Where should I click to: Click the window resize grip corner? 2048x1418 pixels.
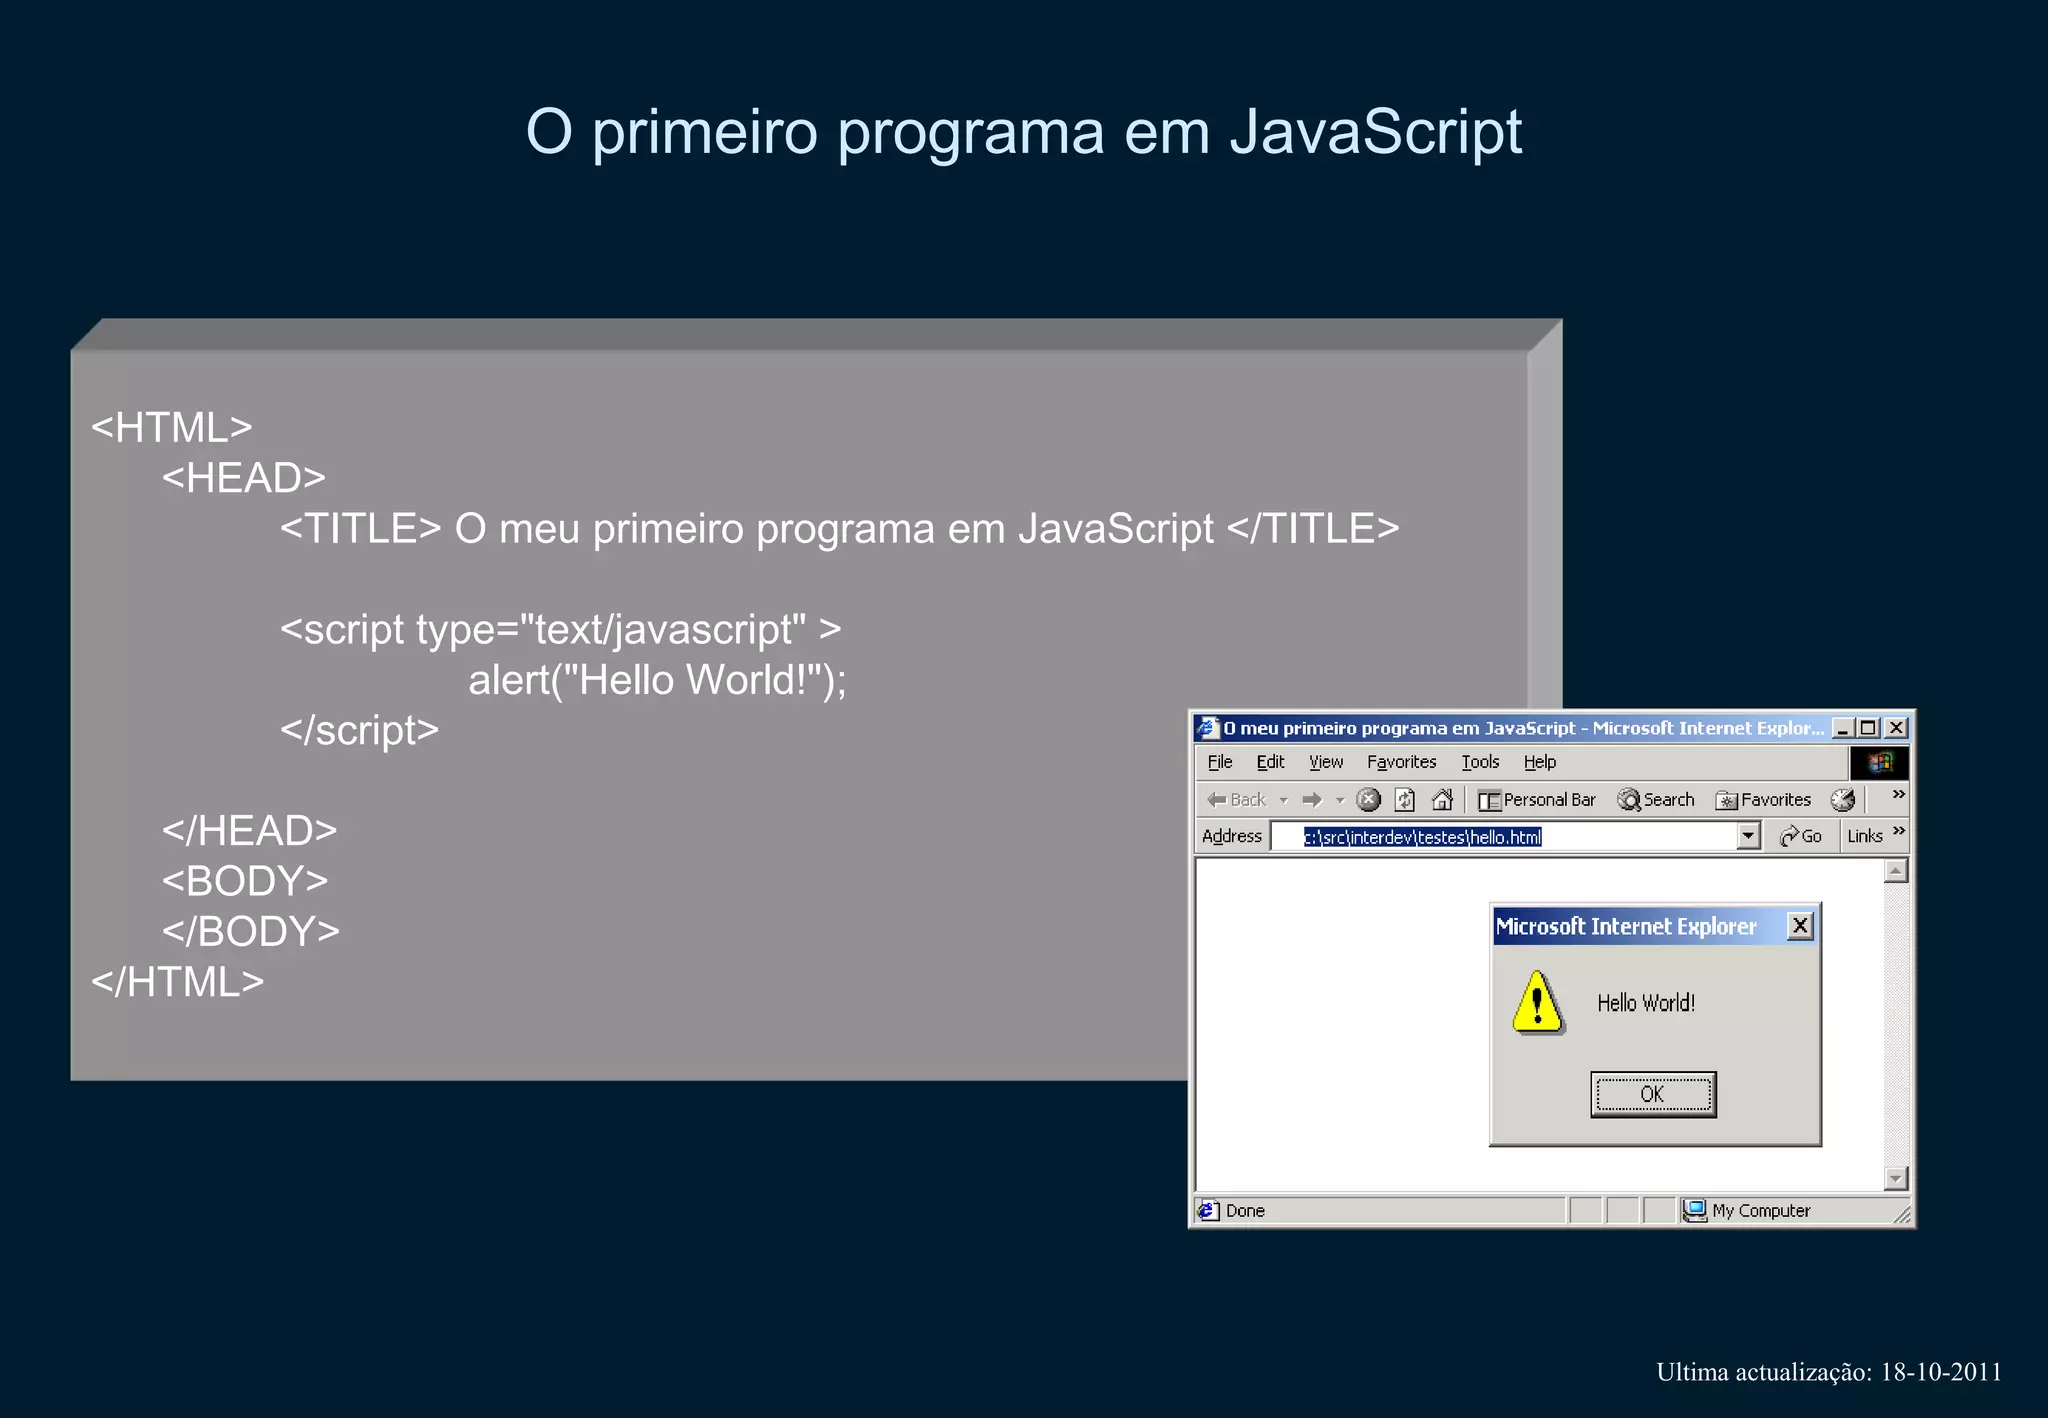tap(1902, 1215)
